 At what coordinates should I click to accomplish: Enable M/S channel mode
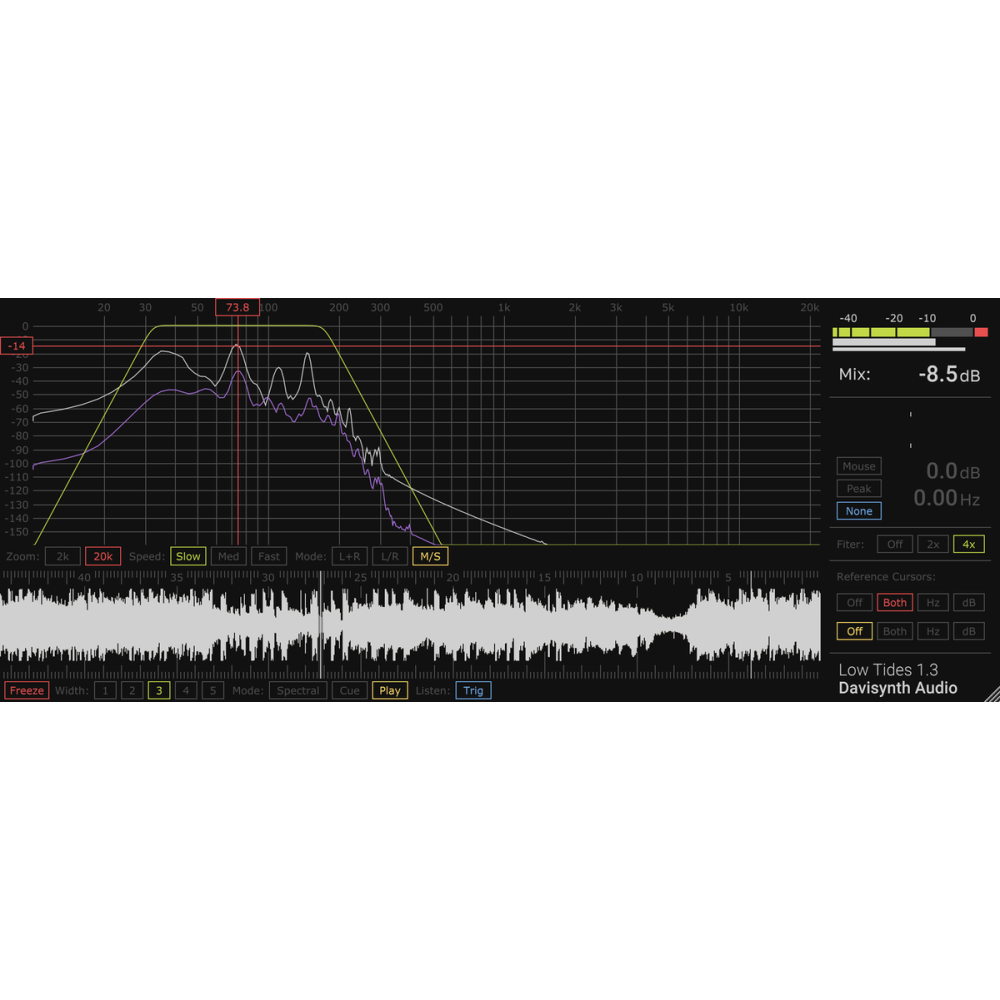(430, 556)
